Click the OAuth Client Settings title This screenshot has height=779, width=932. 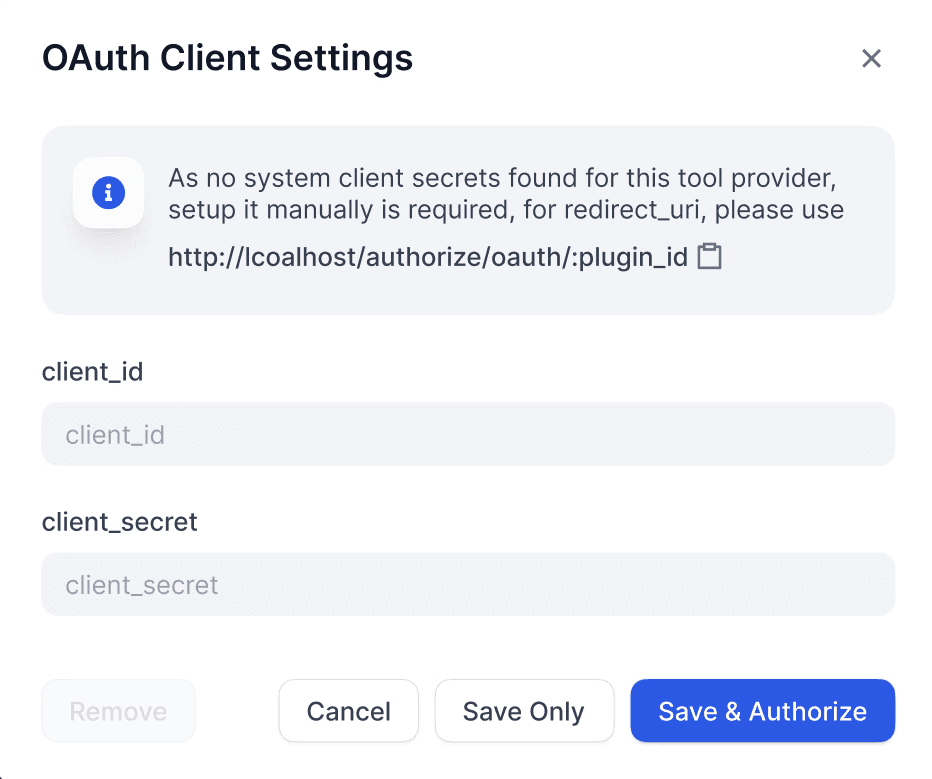tap(227, 58)
